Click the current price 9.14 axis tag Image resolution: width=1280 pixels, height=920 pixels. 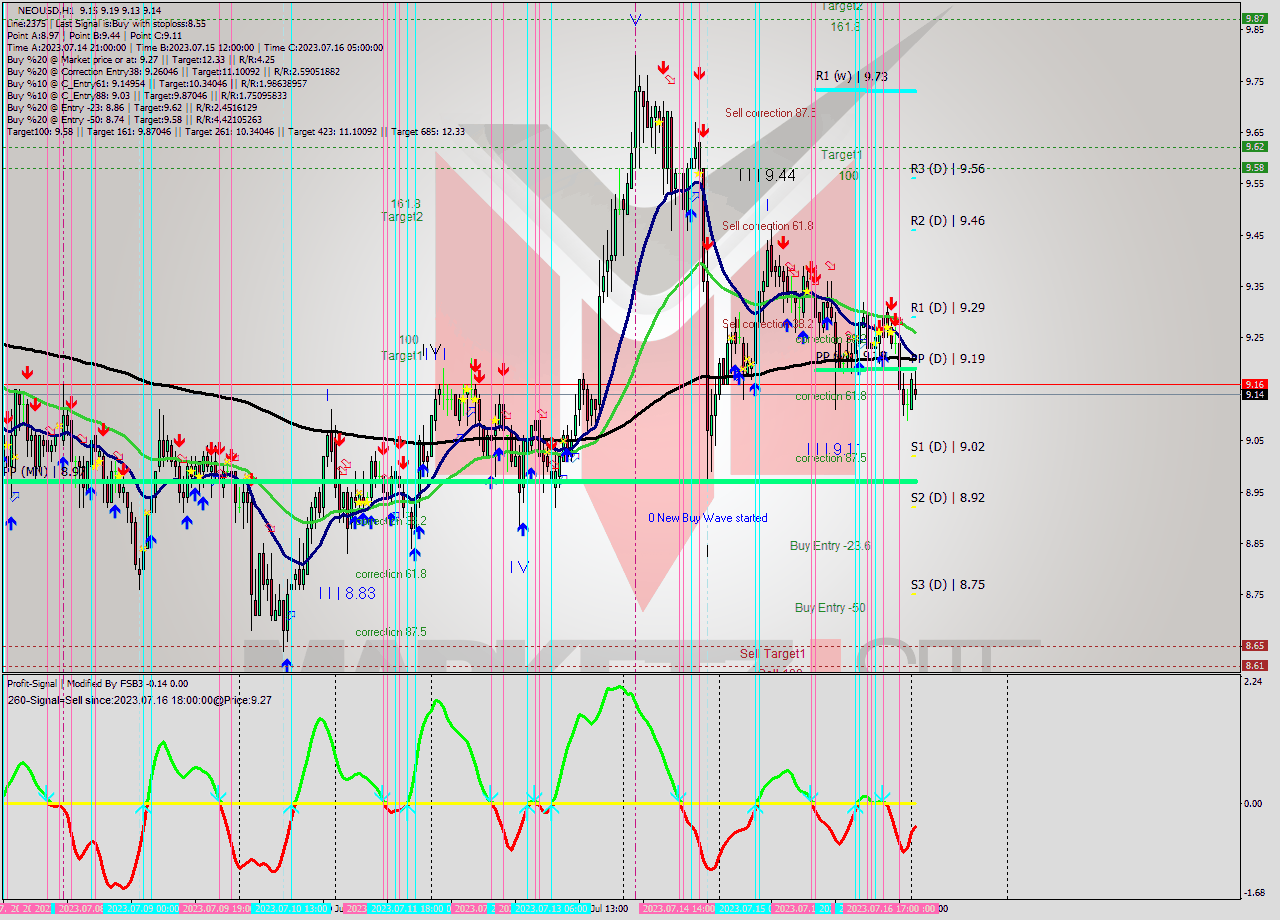click(x=1254, y=394)
